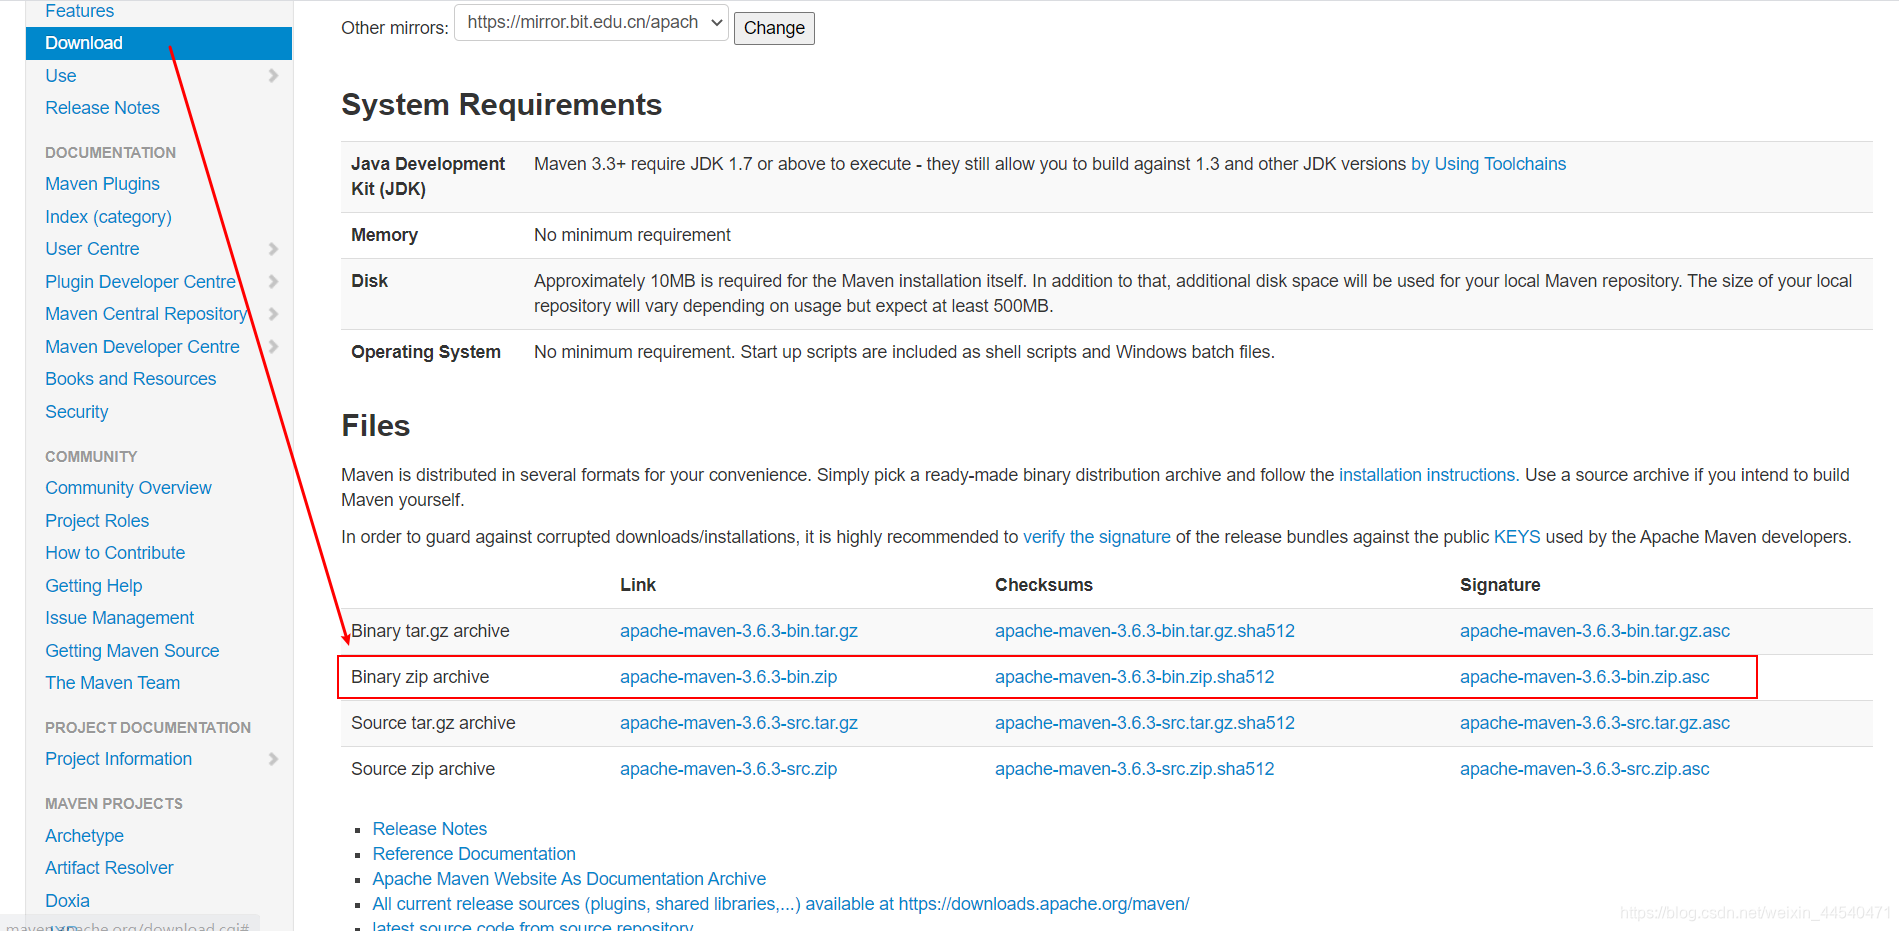This screenshot has width=1899, height=931.
Task: Expand Maven Developer Centre chevron
Action: [x=273, y=347]
